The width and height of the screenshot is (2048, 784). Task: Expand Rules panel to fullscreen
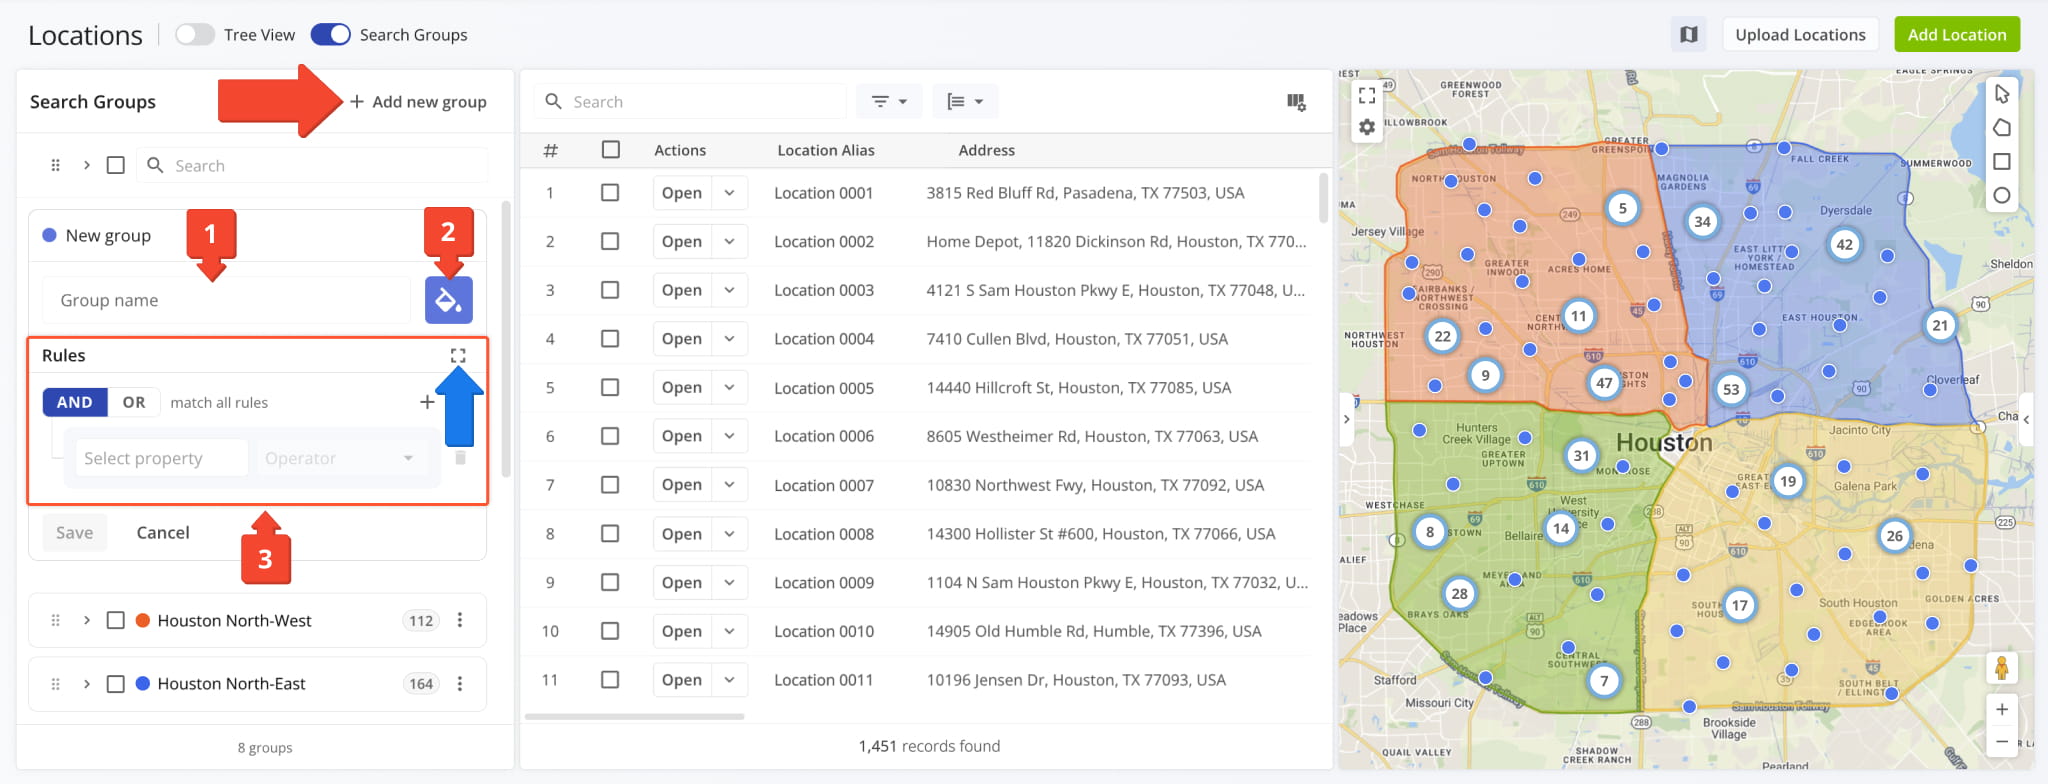[458, 356]
